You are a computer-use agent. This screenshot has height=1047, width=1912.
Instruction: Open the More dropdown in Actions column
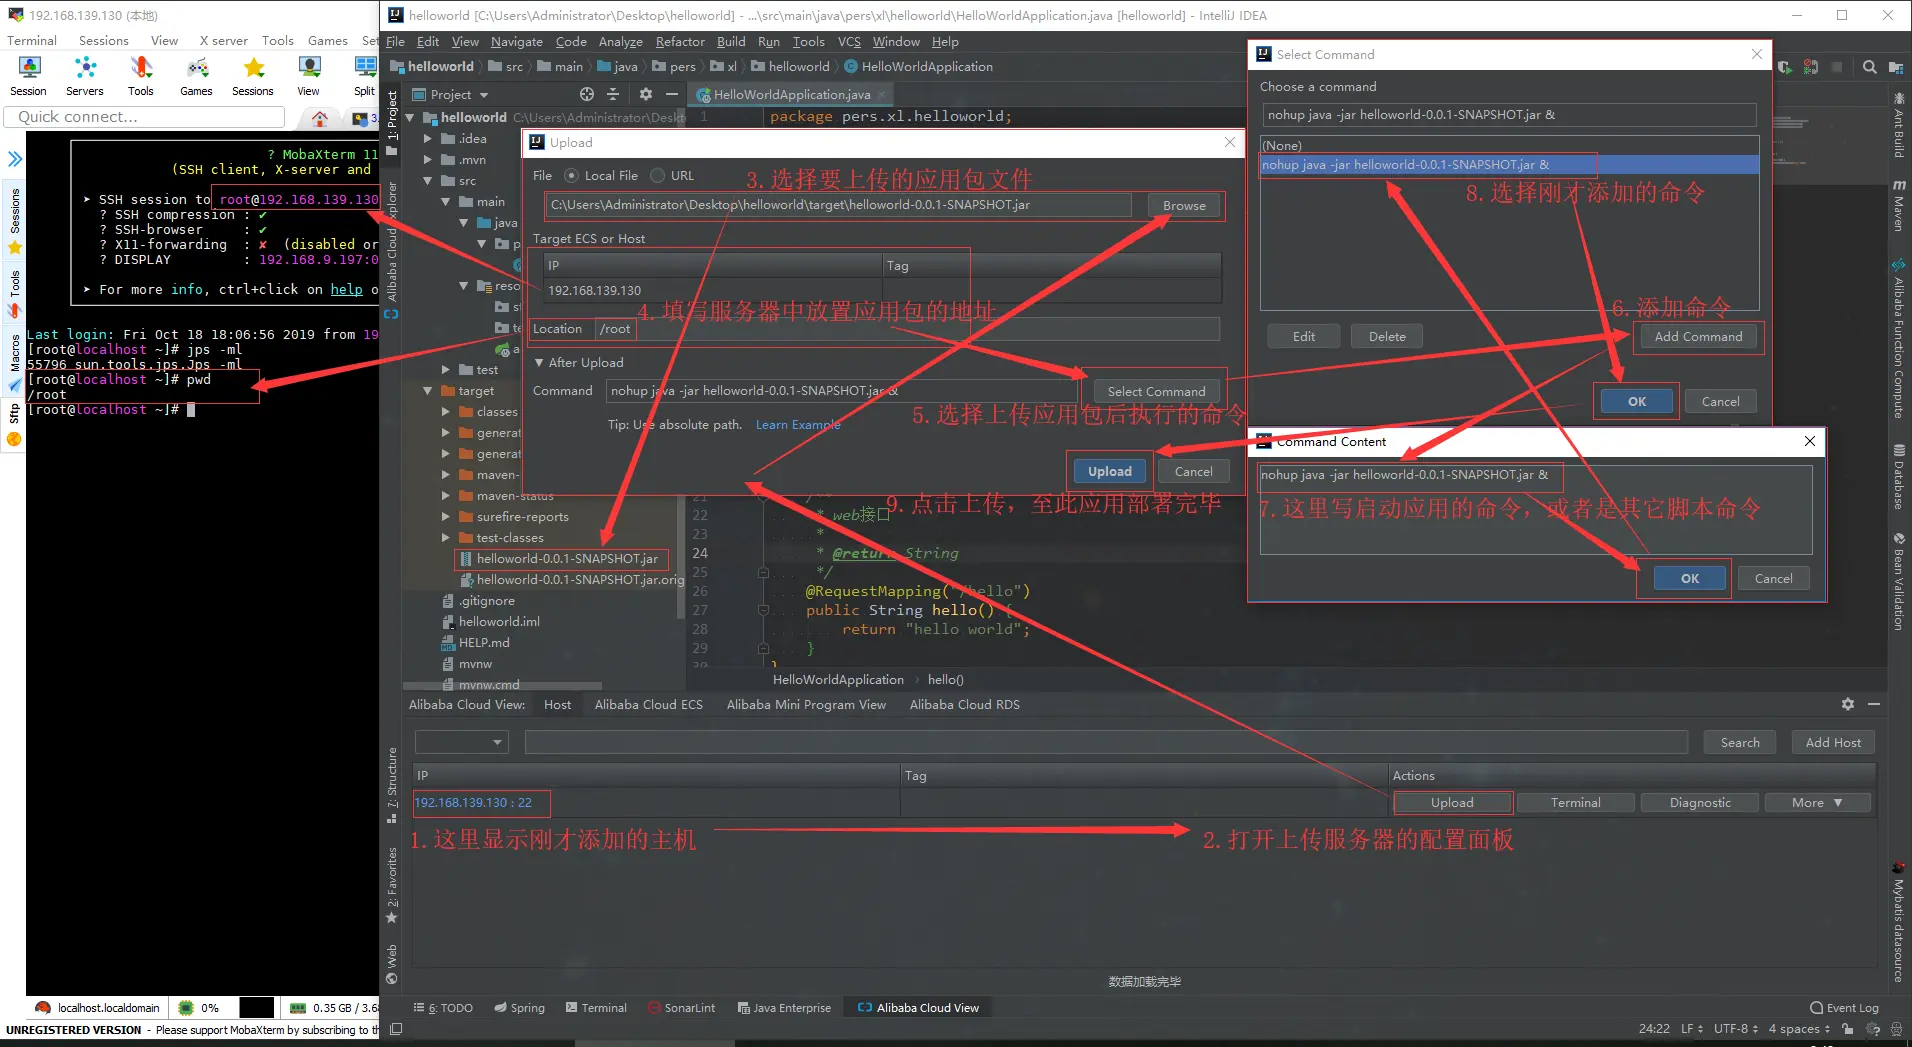[x=1817, y=803]
